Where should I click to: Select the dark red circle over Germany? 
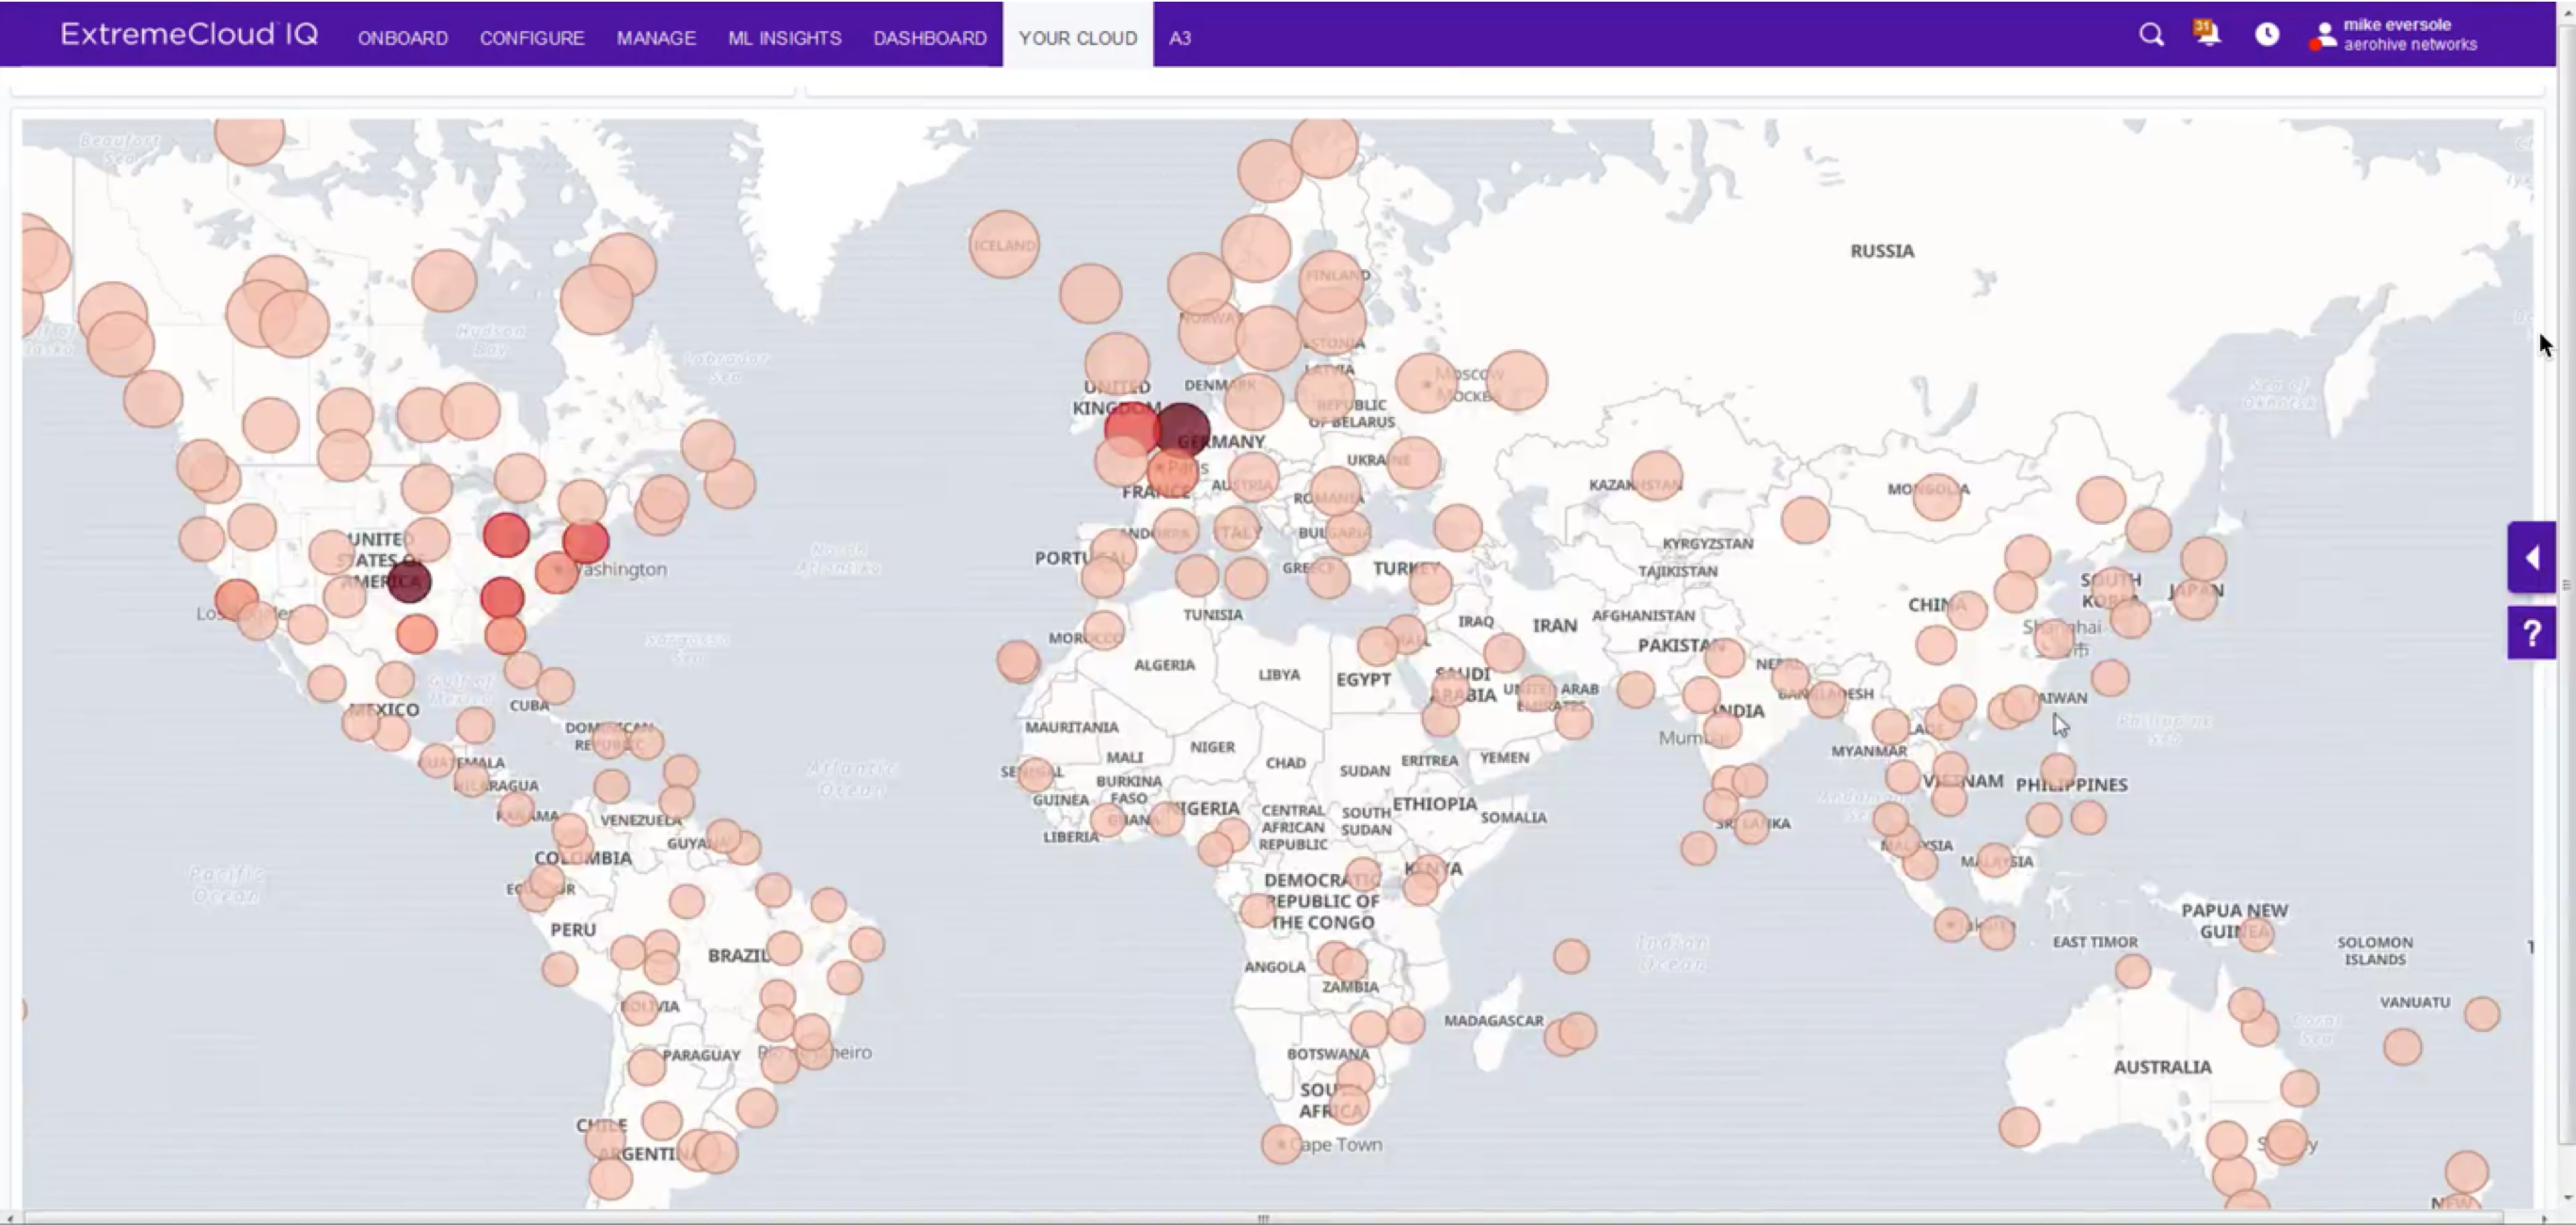click(x=1183, y=431)
